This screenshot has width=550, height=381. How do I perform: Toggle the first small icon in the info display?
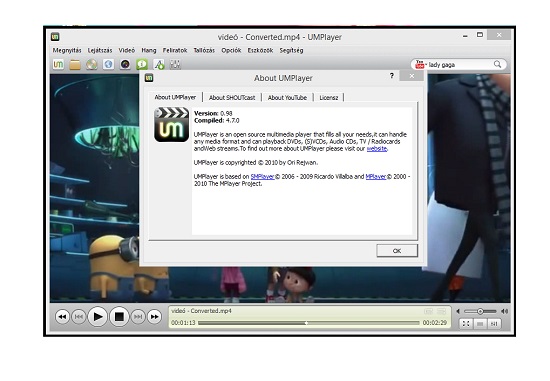point(428,311)
